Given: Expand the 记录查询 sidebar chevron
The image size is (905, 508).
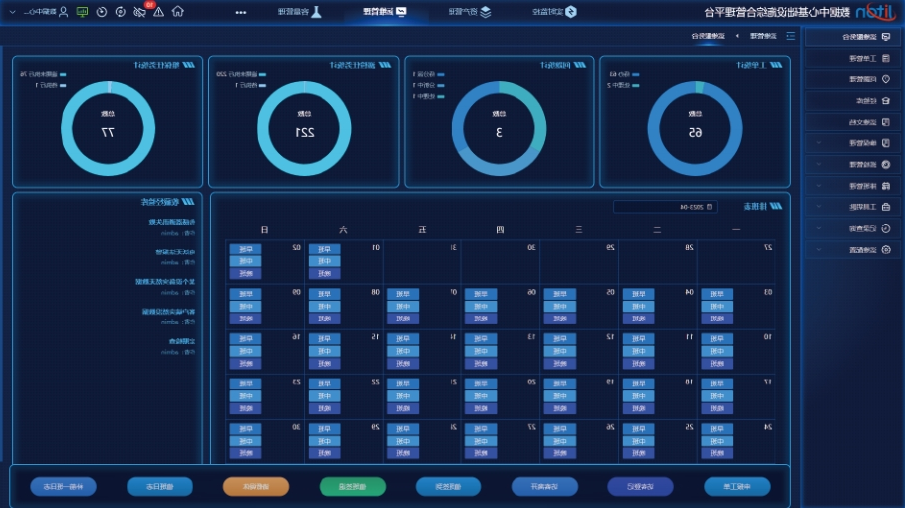Looking at the screenshot, I should [x=819, y=228].
